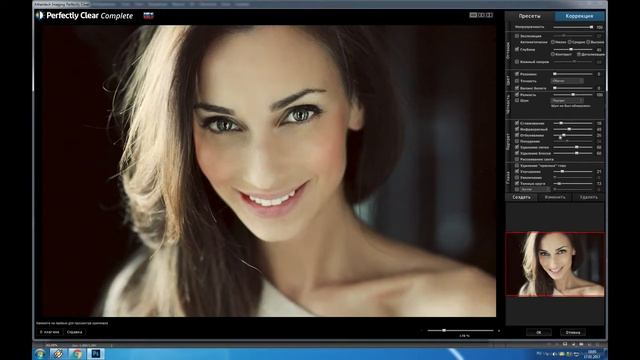The image size is (640, 360).
Task: Toggle the Баланс белого checkbox
Action: 517,88
